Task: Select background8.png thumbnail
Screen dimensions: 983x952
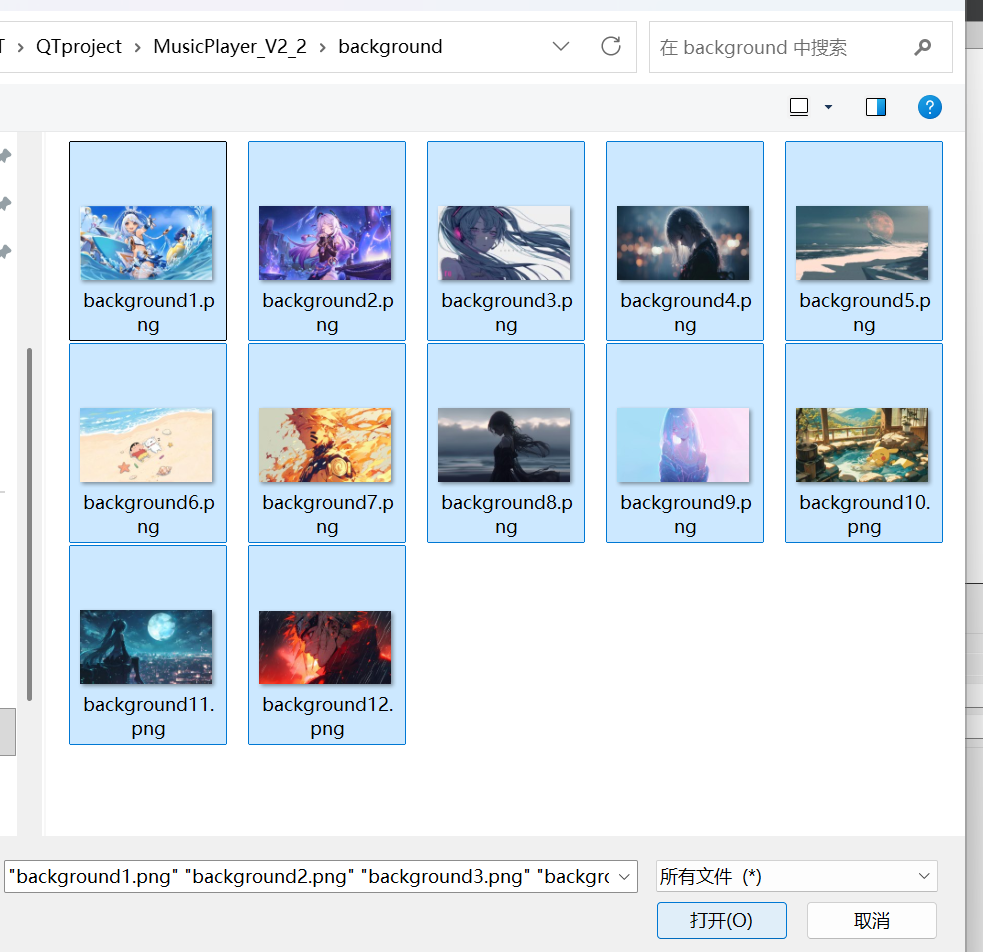Action: (x=504, y=445)
